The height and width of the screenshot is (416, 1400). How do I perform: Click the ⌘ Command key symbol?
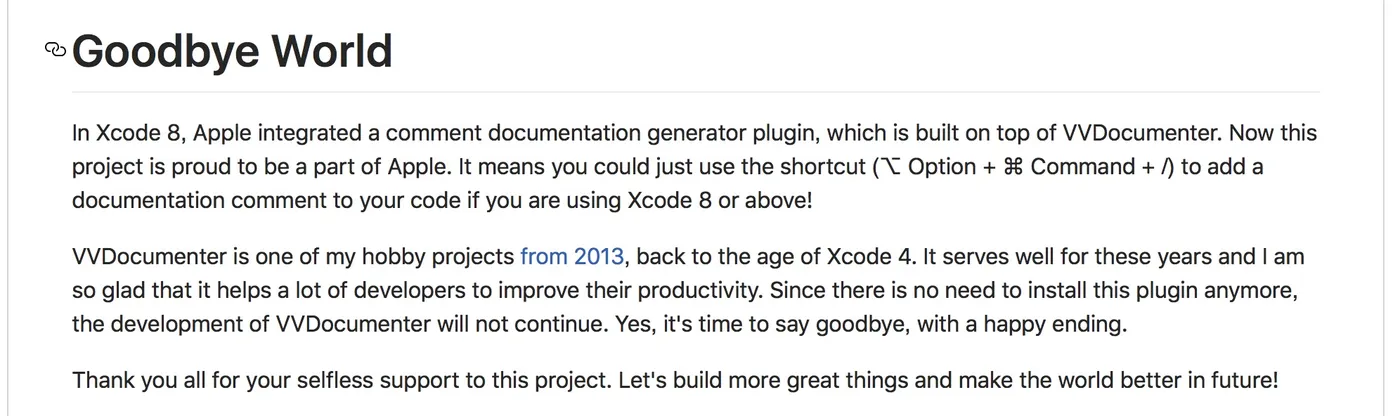point(1012,166)
